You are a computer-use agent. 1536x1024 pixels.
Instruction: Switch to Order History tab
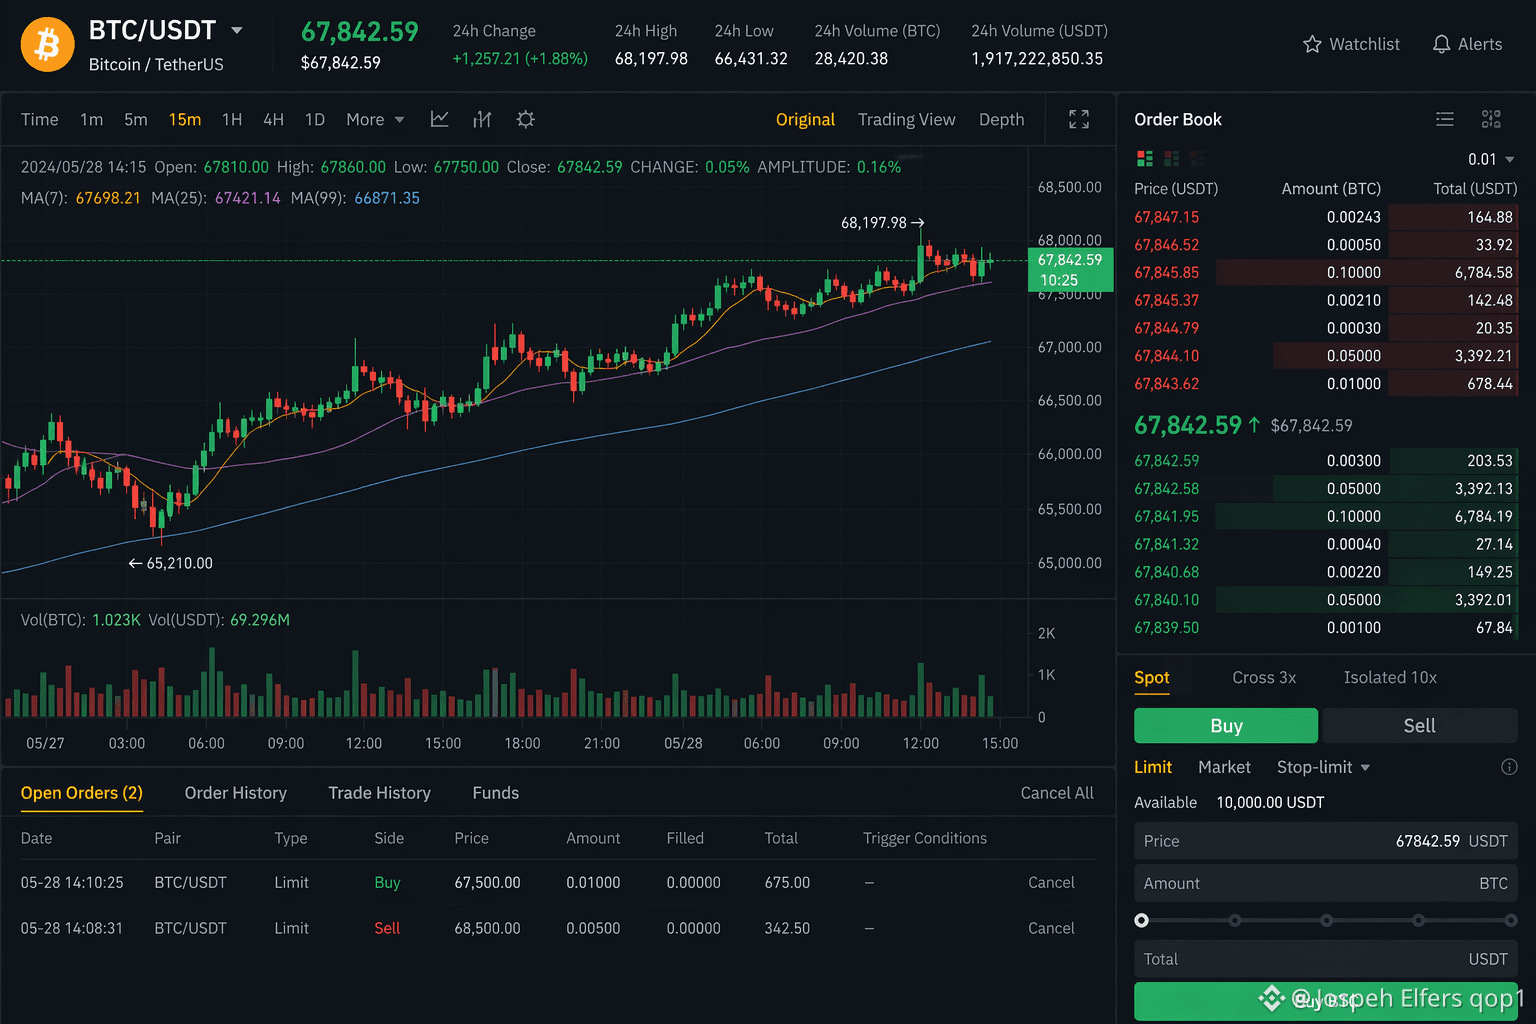(236, 793)
